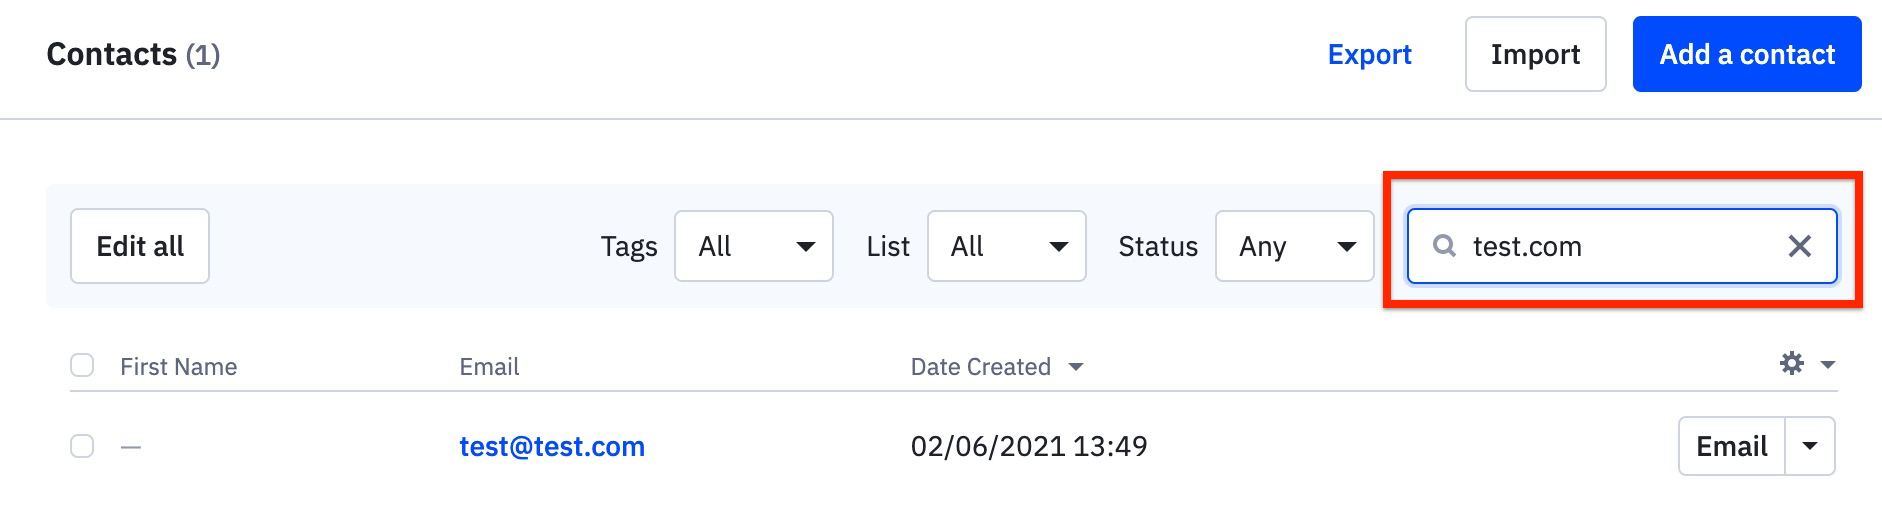
Task: Open the Status filter dropdown
Action: [1294, 246]
